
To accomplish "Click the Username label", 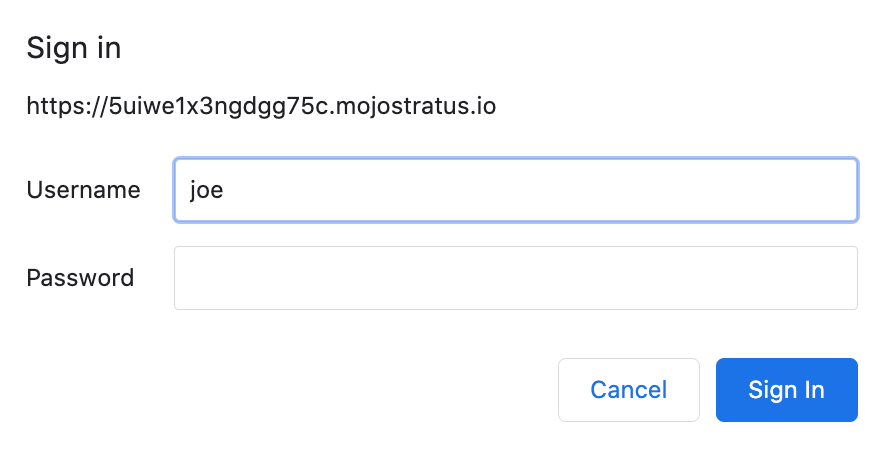I will [83, 190].
